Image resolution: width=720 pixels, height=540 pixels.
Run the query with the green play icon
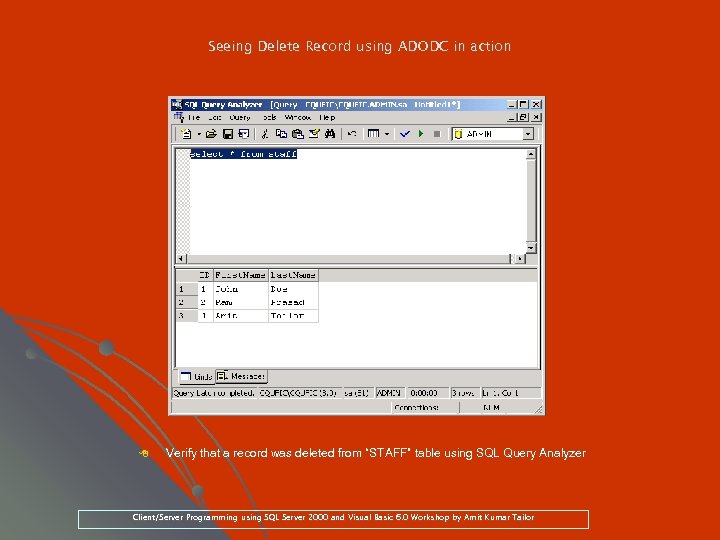point(421,134)
